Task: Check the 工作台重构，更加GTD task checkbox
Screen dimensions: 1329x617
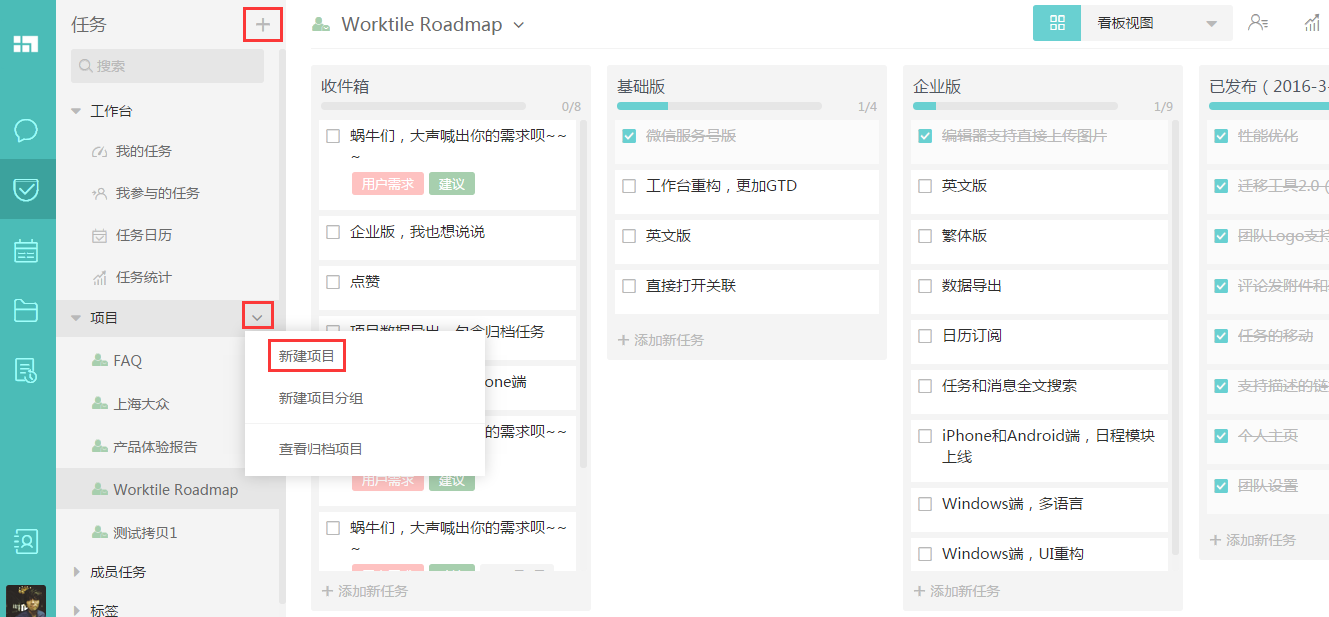Action: pos(629,185)
